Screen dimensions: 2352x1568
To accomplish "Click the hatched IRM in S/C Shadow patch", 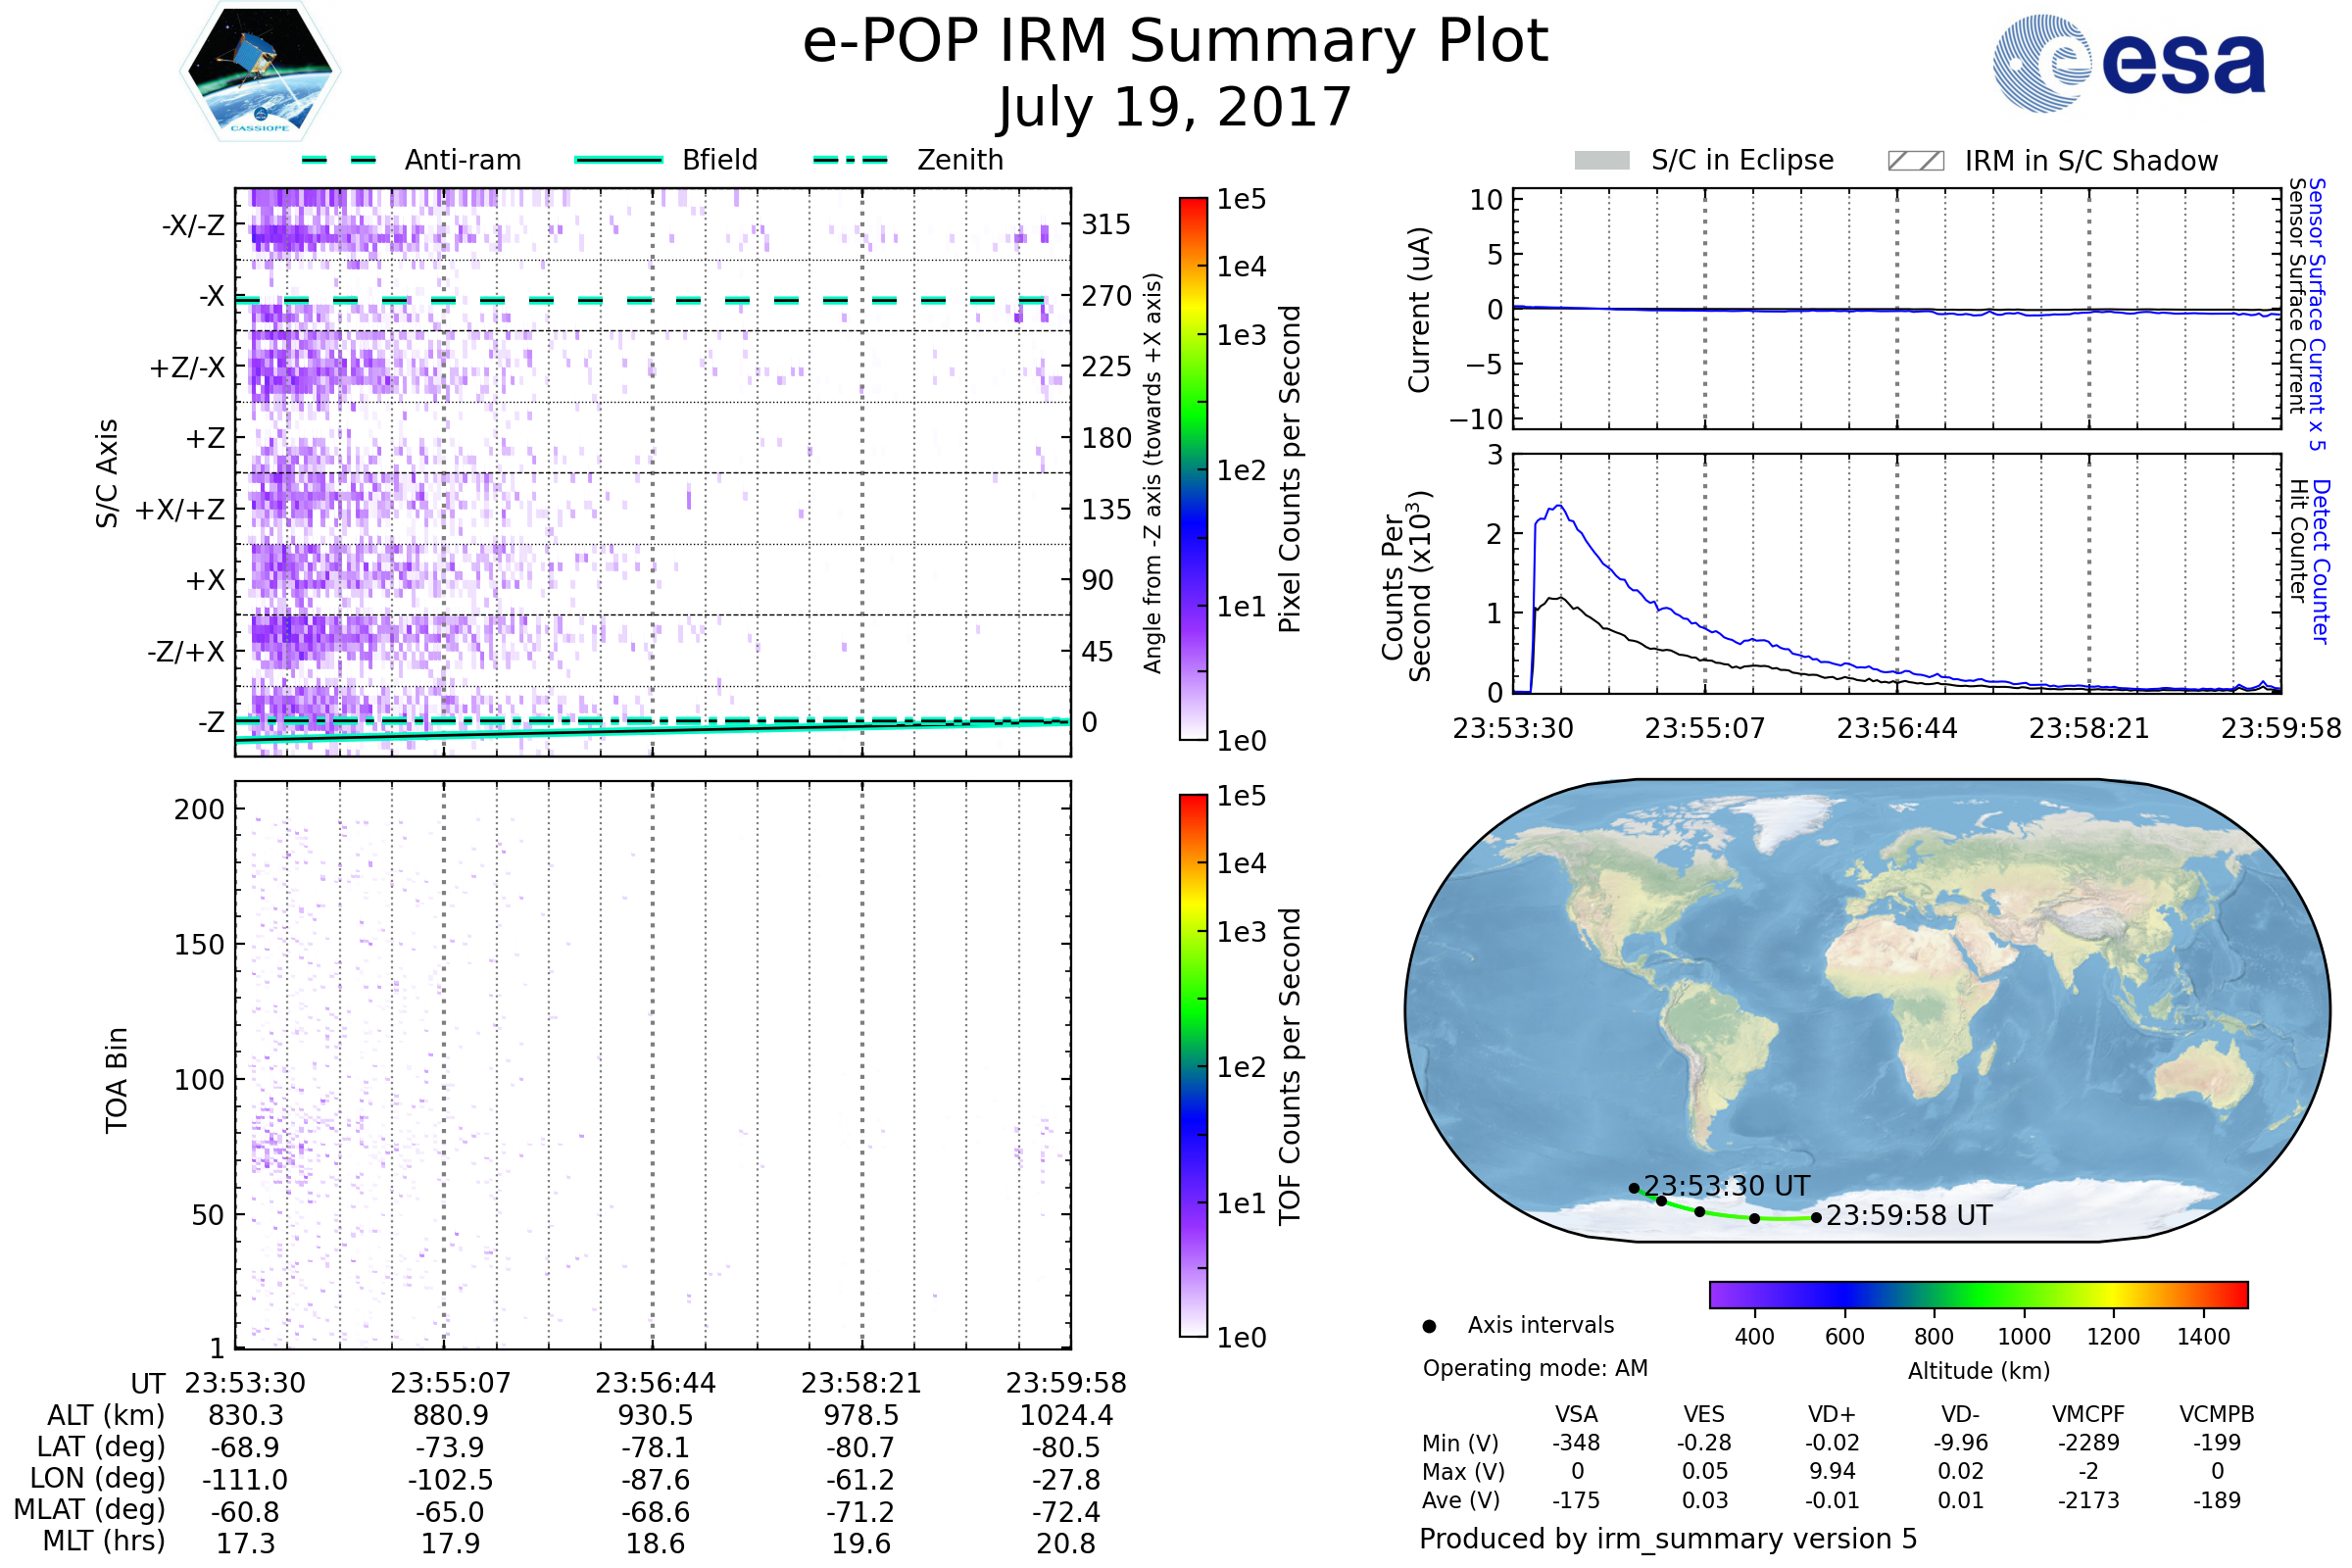I will pyautogui.click(x=1915, y=161).
